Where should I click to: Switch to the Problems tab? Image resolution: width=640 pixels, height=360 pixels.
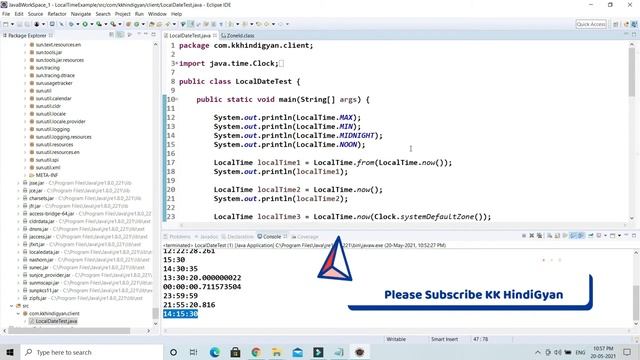177,236
